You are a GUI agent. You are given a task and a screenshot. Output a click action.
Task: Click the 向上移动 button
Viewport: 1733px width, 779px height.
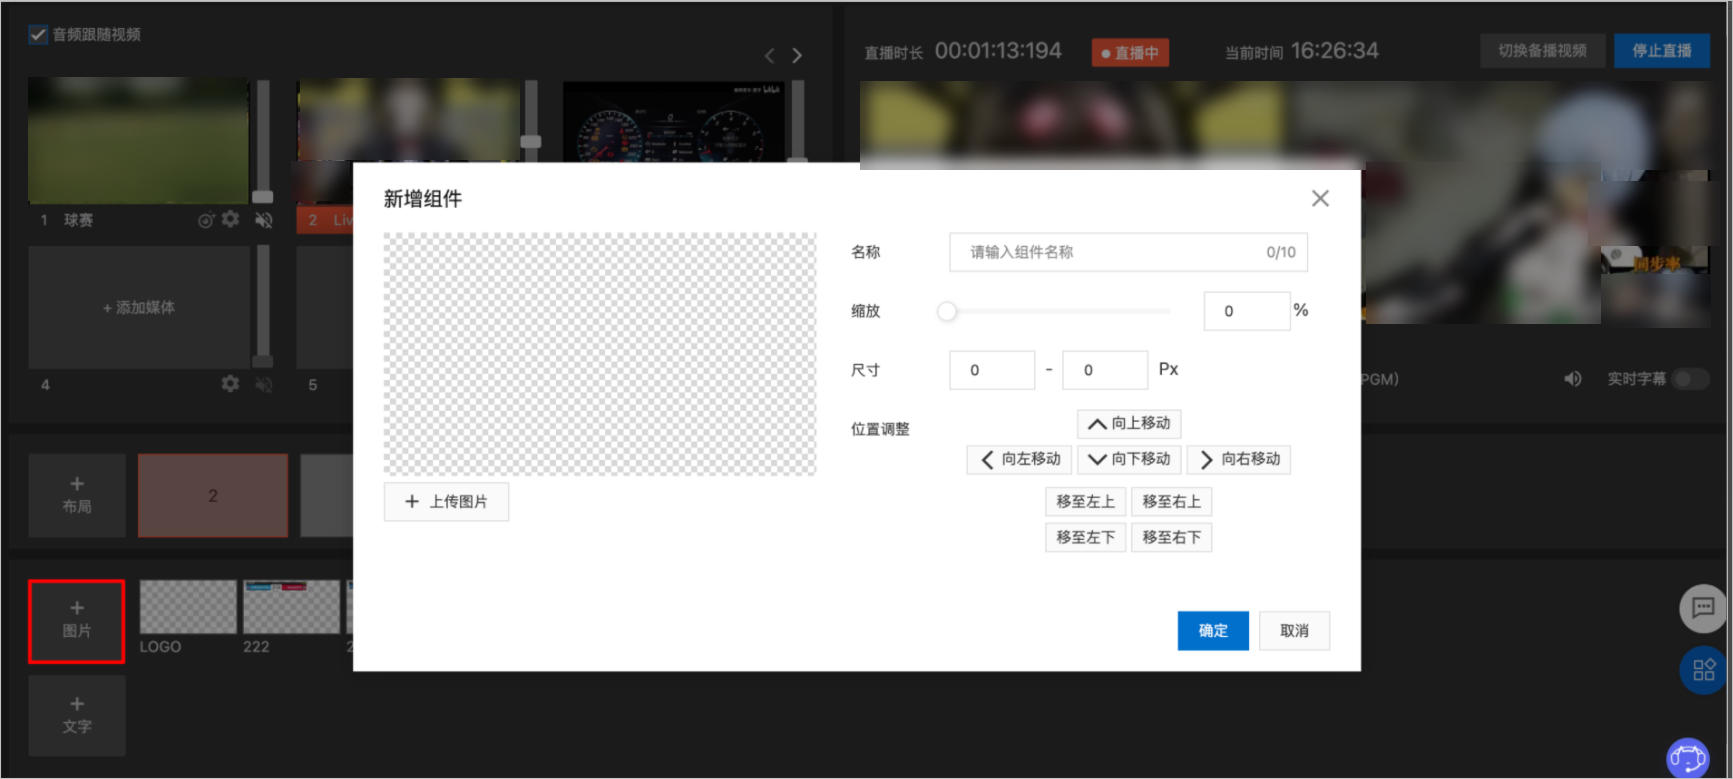1129,424
